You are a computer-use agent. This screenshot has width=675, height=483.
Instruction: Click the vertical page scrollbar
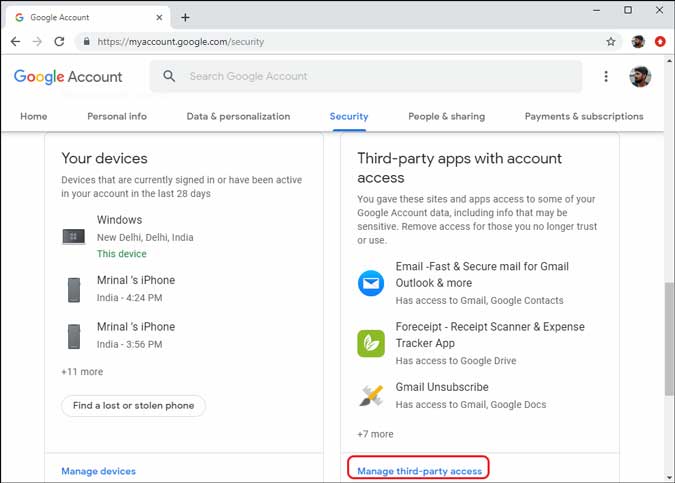(x=669, y=340)
